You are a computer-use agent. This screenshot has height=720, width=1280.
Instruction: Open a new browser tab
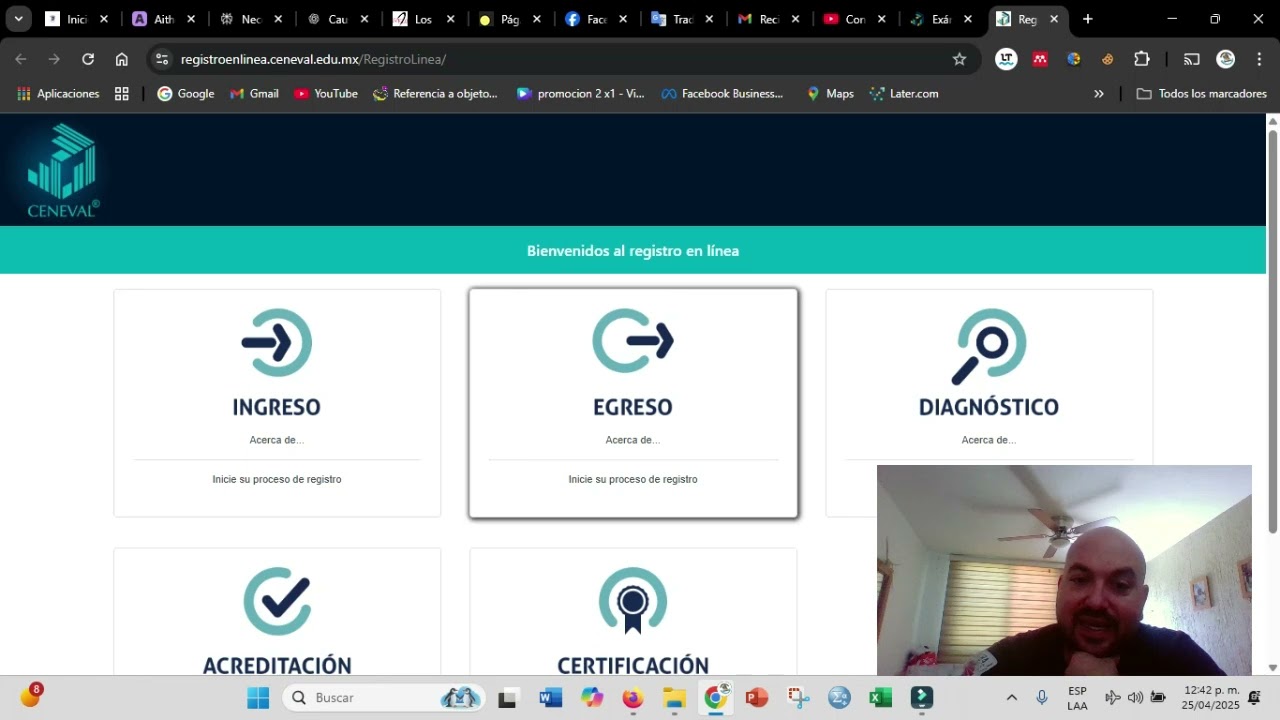coord(1088,19)
